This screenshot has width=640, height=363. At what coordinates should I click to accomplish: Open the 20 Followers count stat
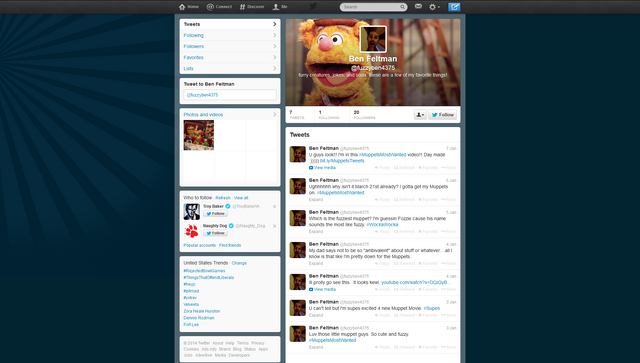pos(364,115)
